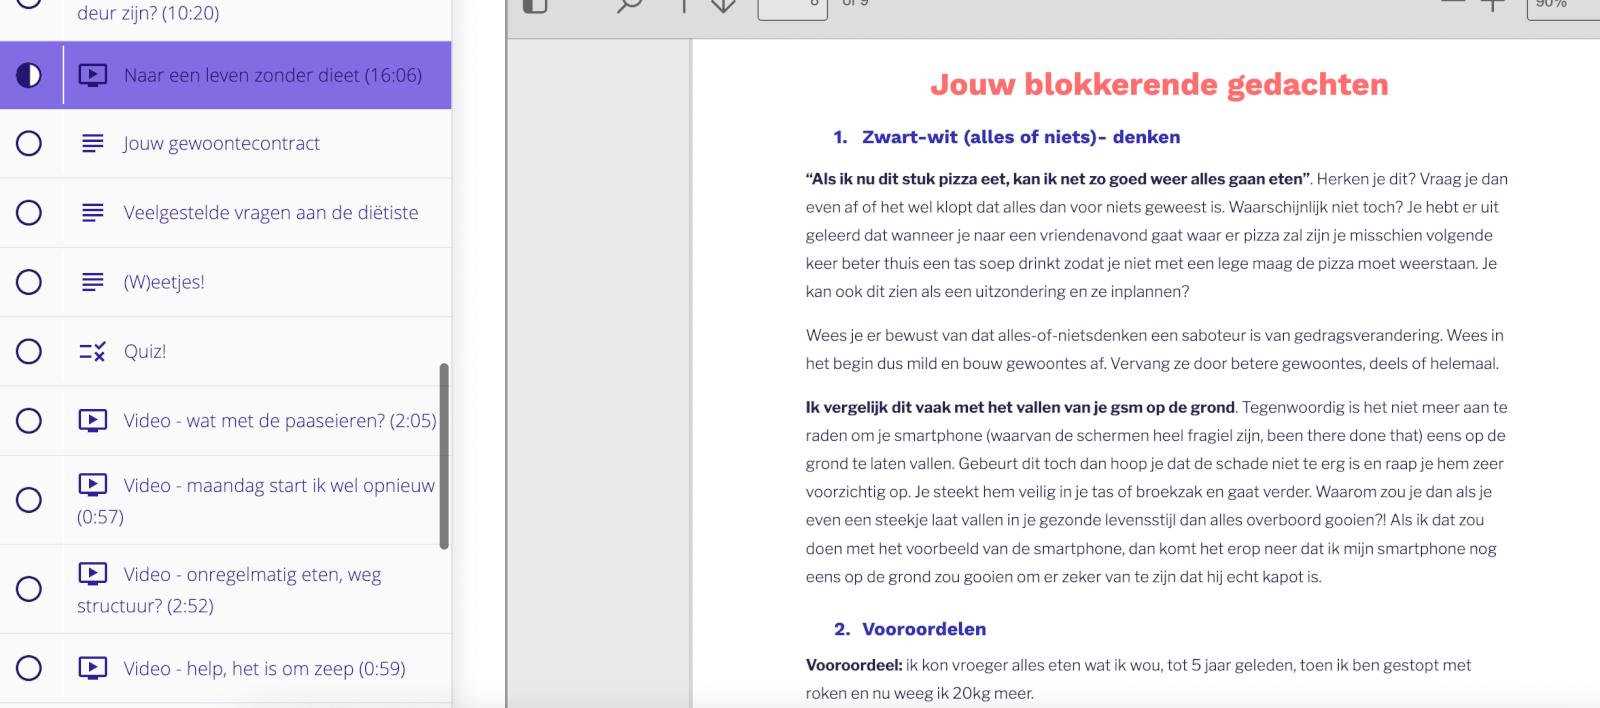Toggle the circle for 'Video - maandag start ik wel opnieuw'
1600x708 pixels.
click(x=29, y=500)
